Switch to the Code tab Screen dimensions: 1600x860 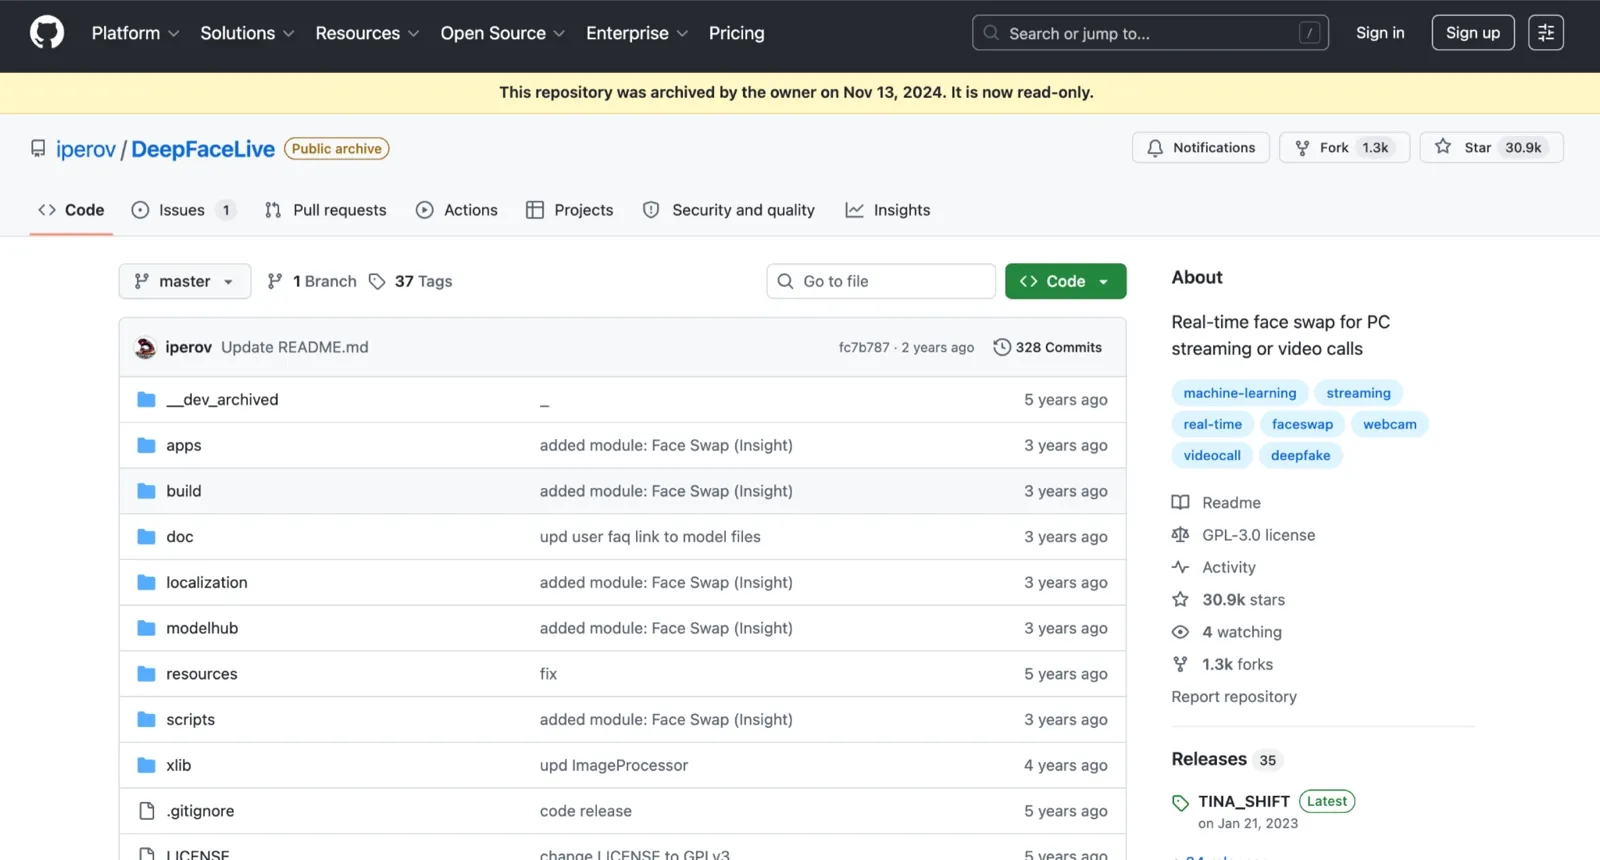point(71,210)
